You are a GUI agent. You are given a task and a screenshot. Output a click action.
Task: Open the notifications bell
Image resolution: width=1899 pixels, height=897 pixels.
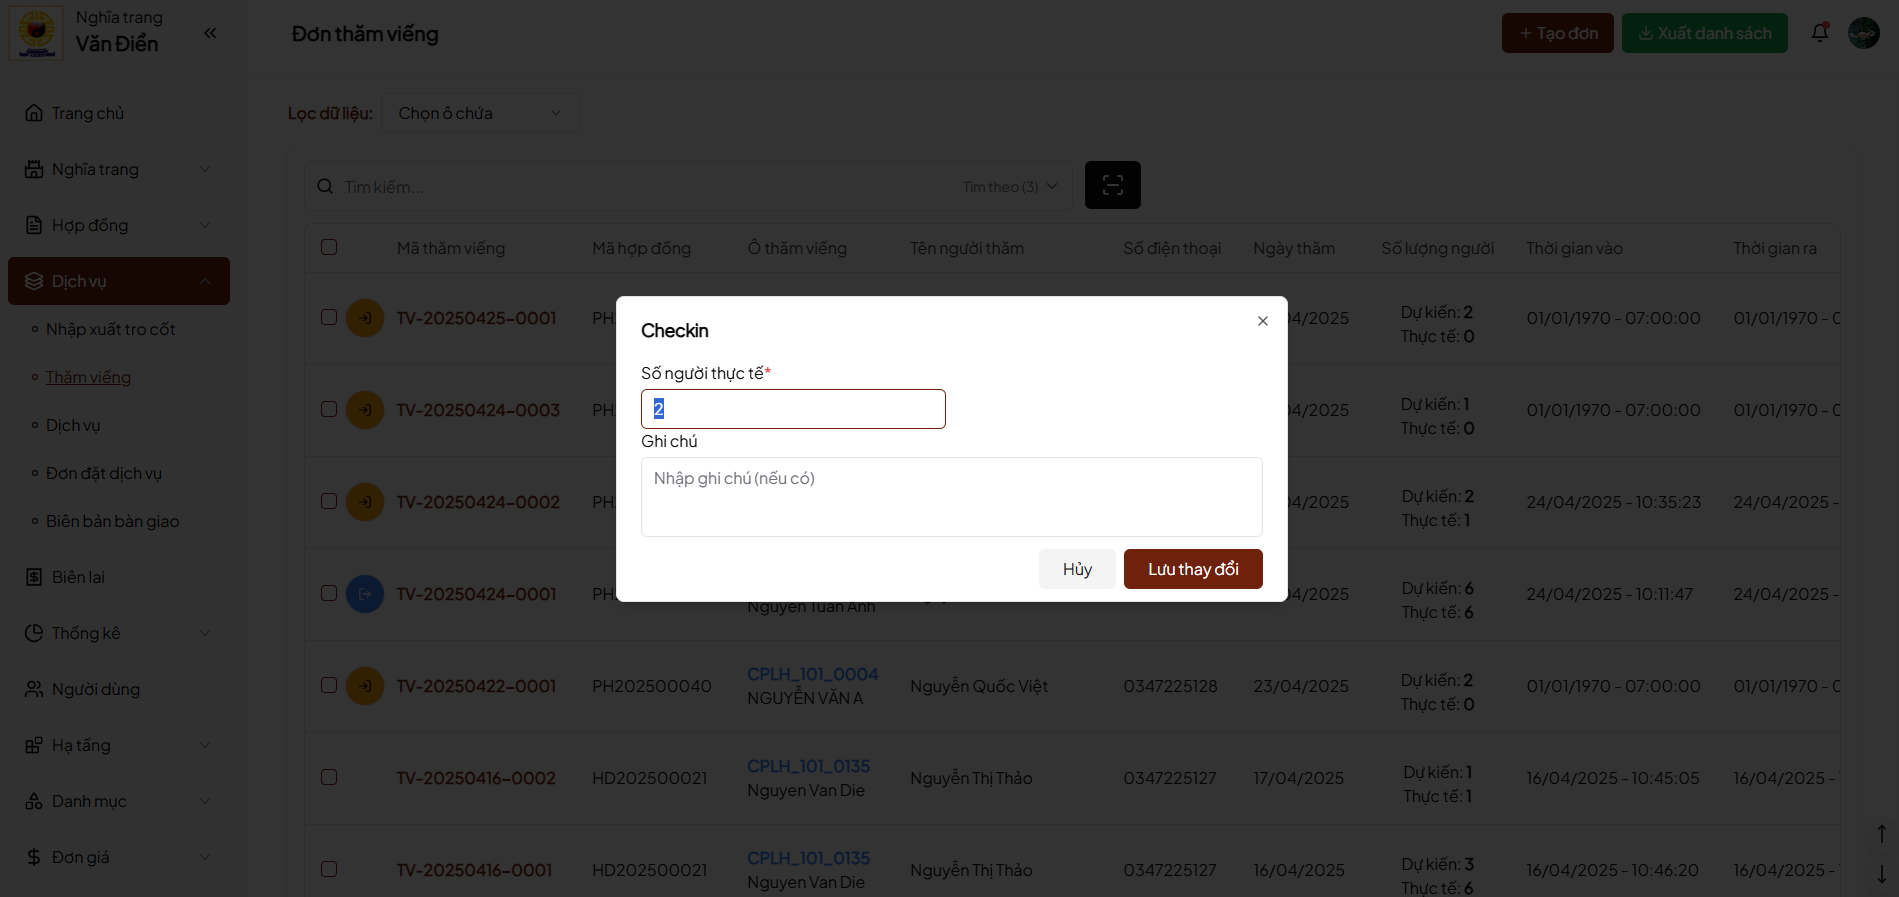tap(1820, 33)
